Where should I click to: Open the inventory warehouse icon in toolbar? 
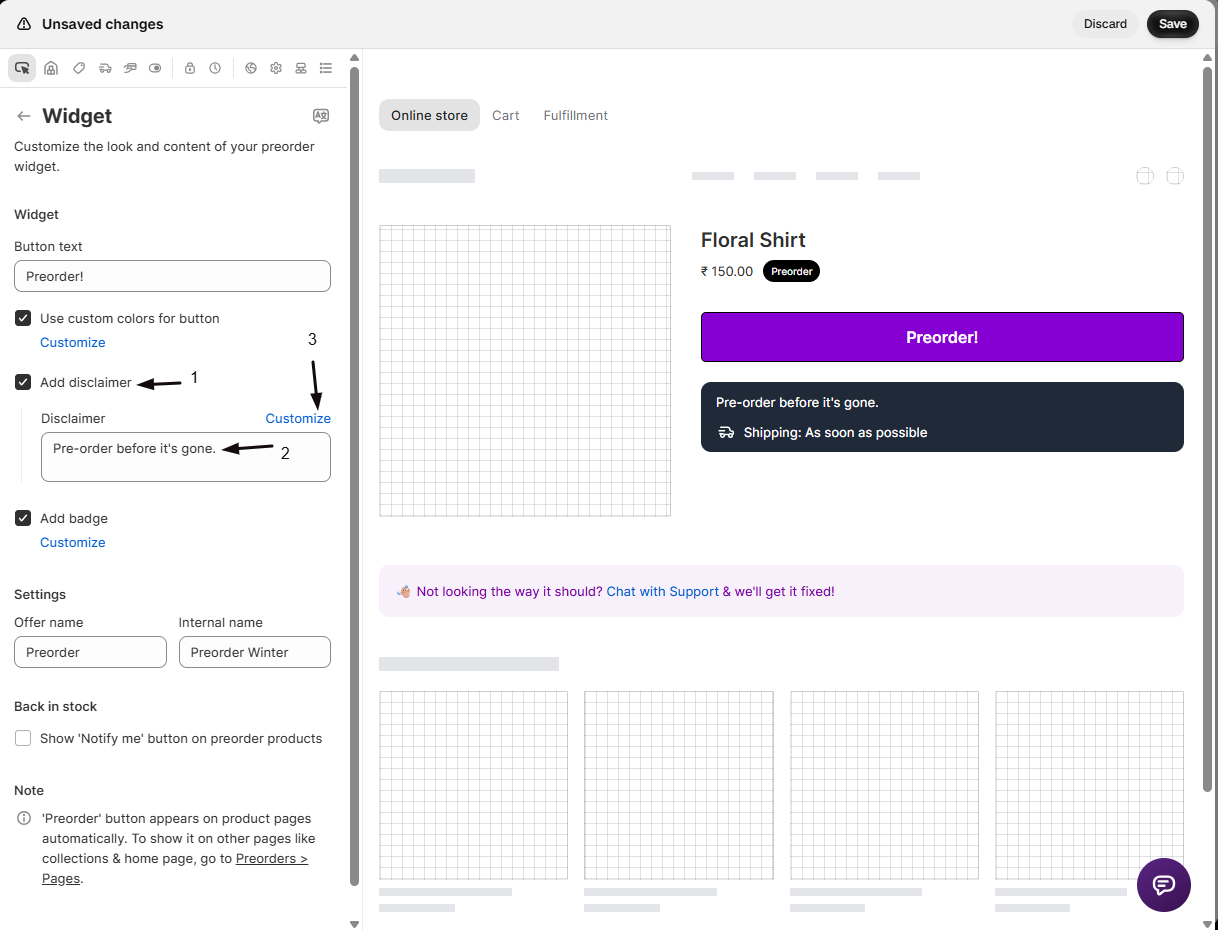point(51,68)
